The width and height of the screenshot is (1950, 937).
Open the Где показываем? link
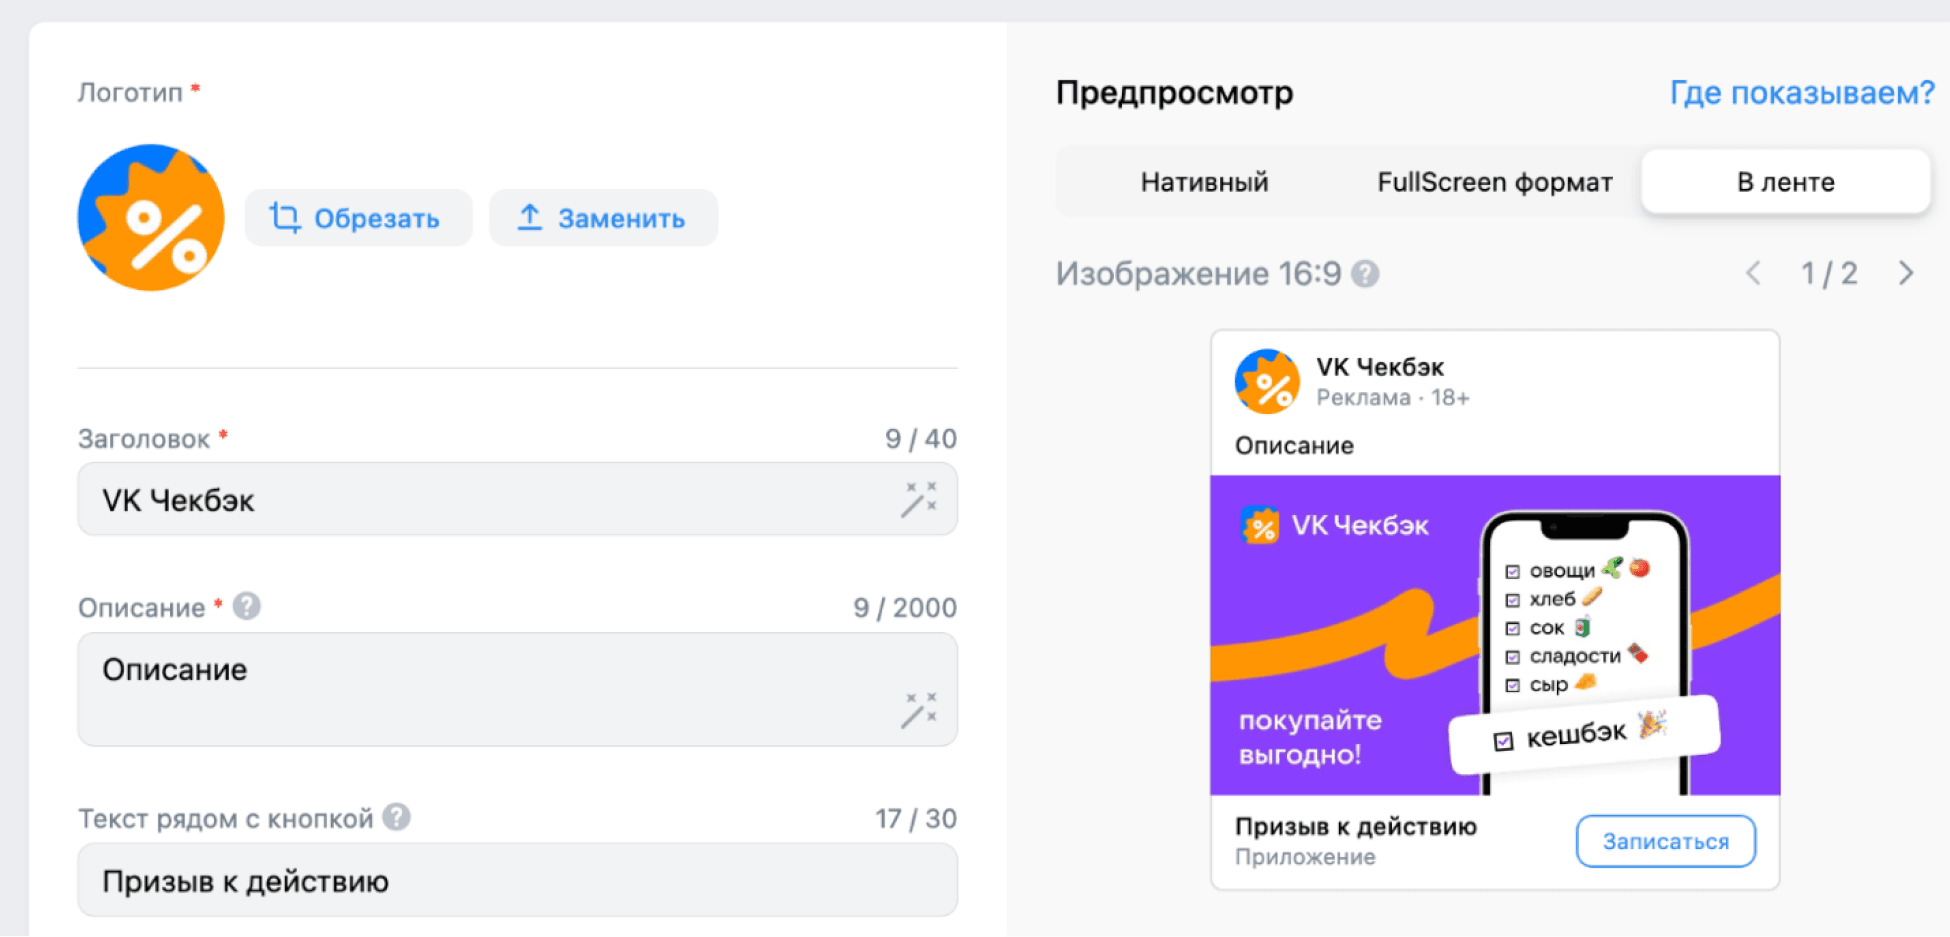coord(1801,92)
